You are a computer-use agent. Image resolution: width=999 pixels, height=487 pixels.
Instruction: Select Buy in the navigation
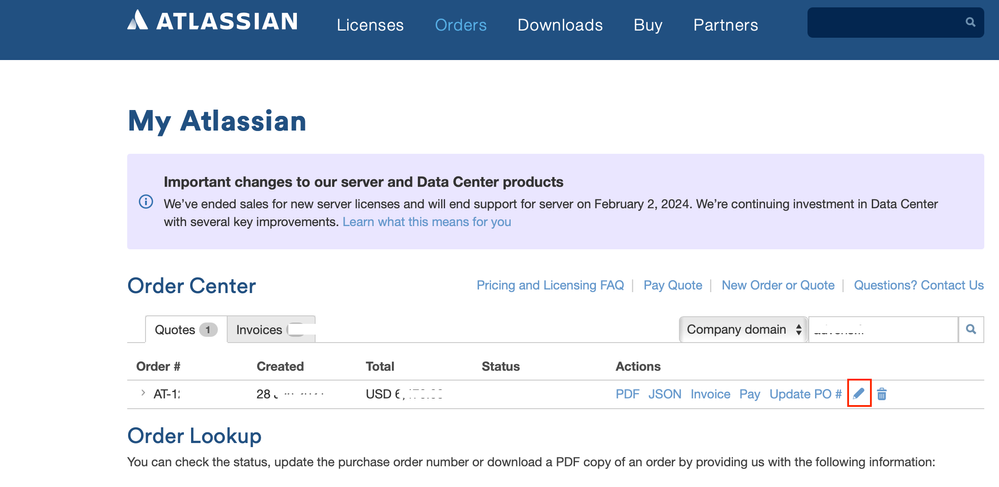click(x=648, y=25)
